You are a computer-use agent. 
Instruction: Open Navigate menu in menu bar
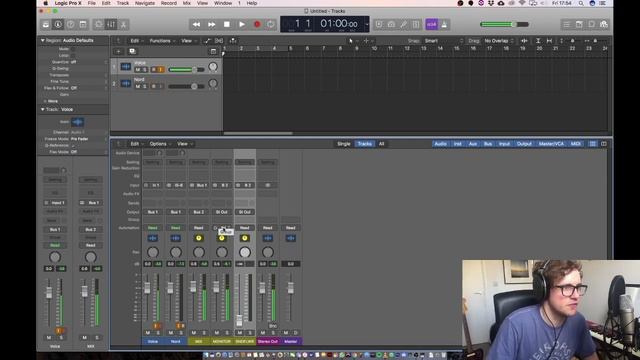tap(144, 3)
